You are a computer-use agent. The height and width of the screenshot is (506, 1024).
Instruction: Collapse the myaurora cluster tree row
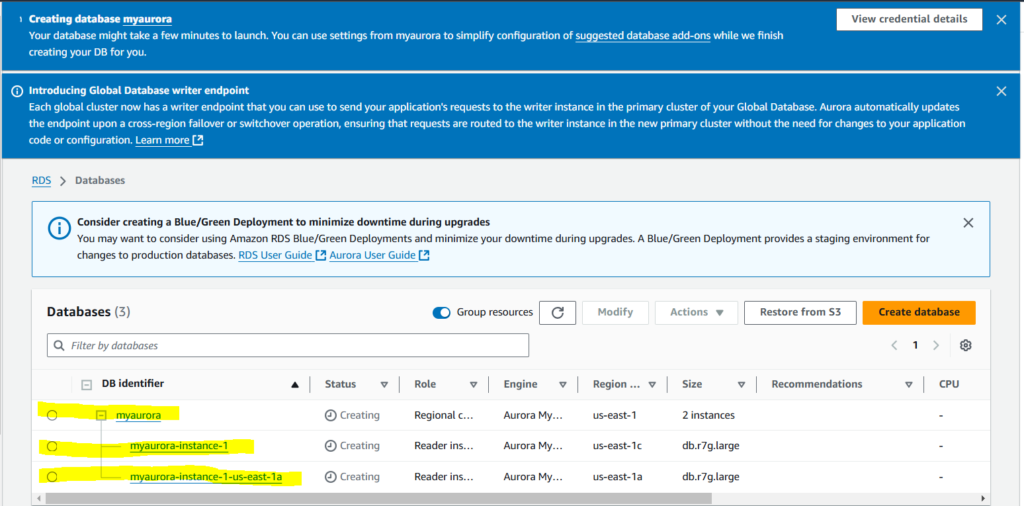pyautogui.click(x=102, y=415)
